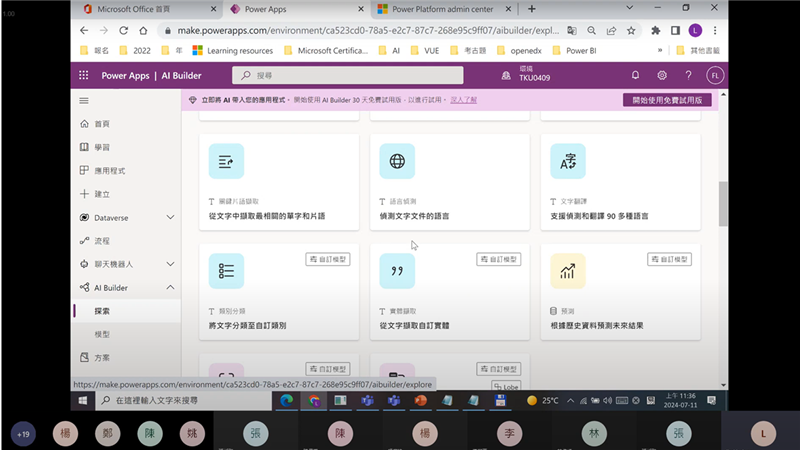Image resolution: width=800 pixels, height=450 pixels.
Task: Click the 深入了解 link in banner
Action: (x=463, y=100)
